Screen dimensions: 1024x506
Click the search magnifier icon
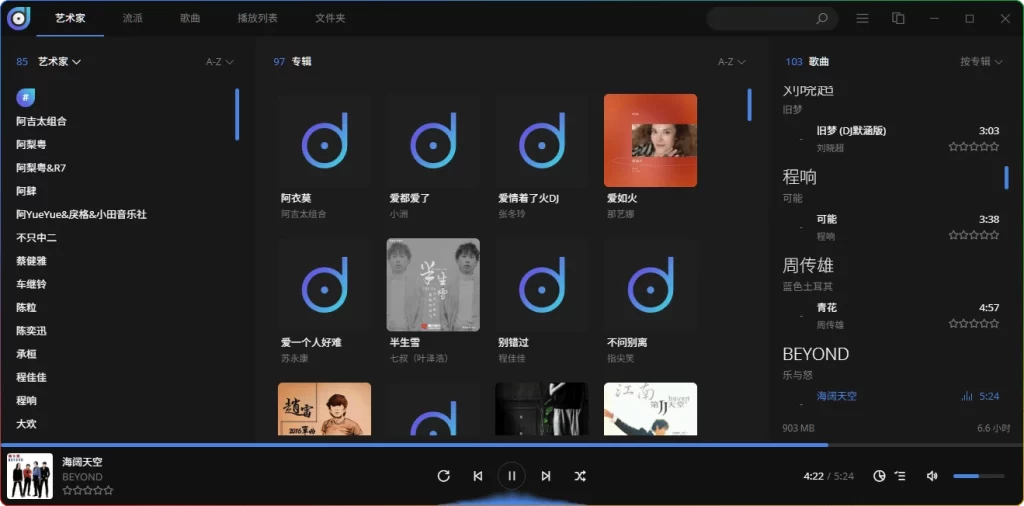(x=822, y=19)
